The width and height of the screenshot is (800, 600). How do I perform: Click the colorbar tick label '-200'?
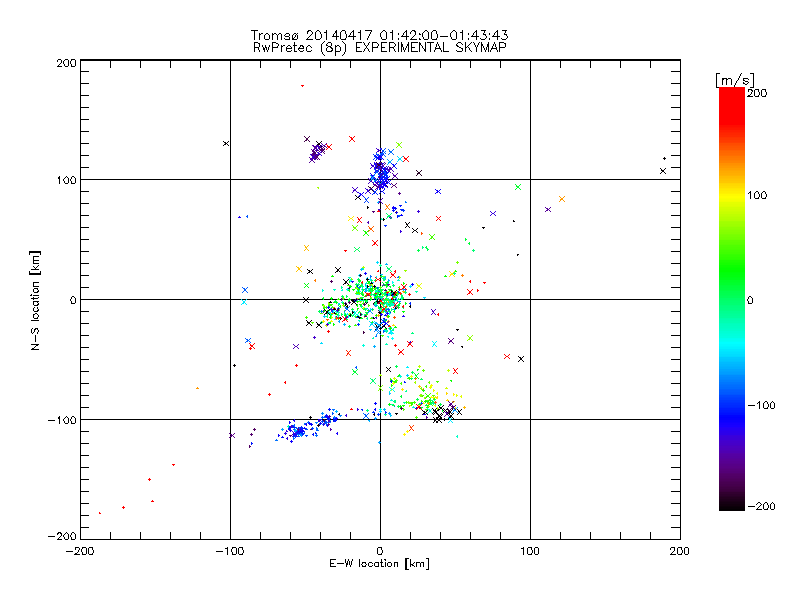(x=761, y=506)
